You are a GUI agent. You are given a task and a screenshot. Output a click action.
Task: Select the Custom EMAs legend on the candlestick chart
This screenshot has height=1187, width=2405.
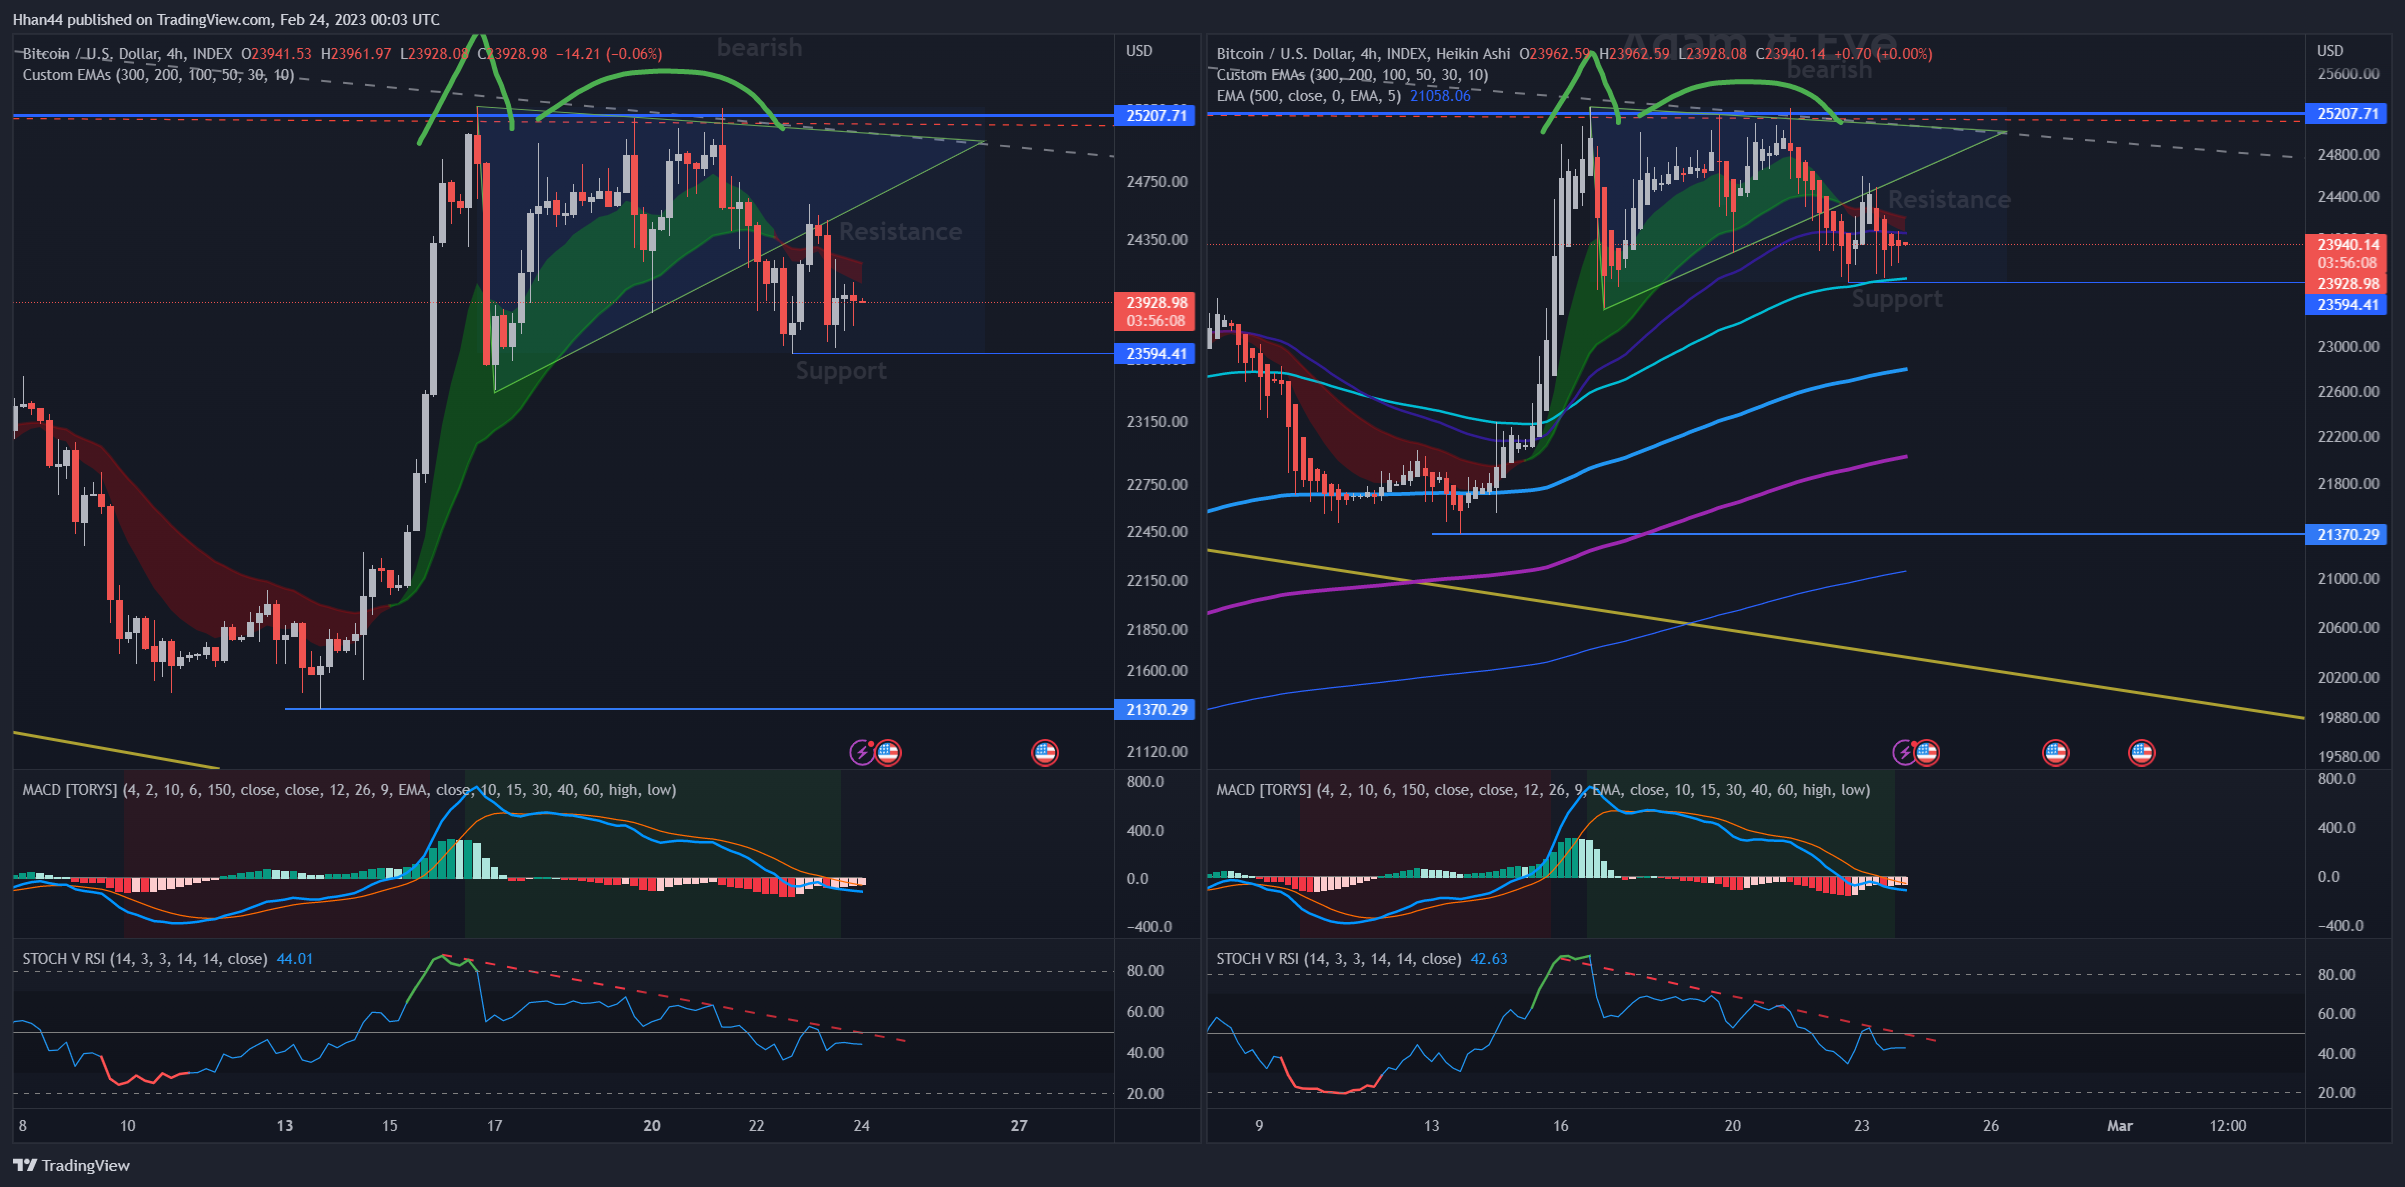point(158,75)
